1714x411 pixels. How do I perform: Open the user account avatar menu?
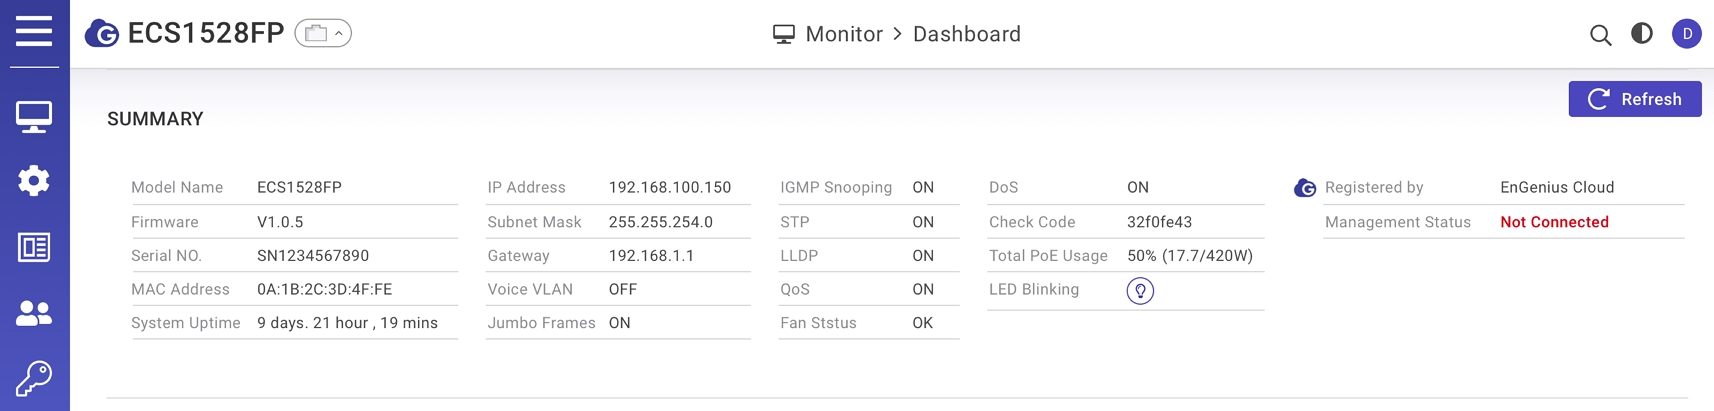pos(1687,34)
